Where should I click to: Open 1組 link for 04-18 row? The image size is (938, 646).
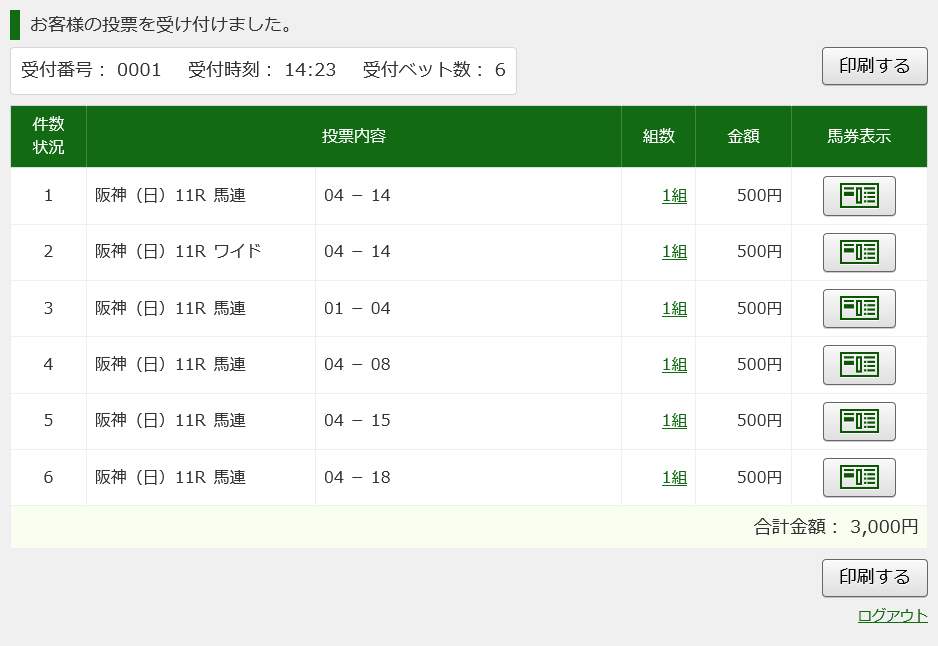pos(674,477)
